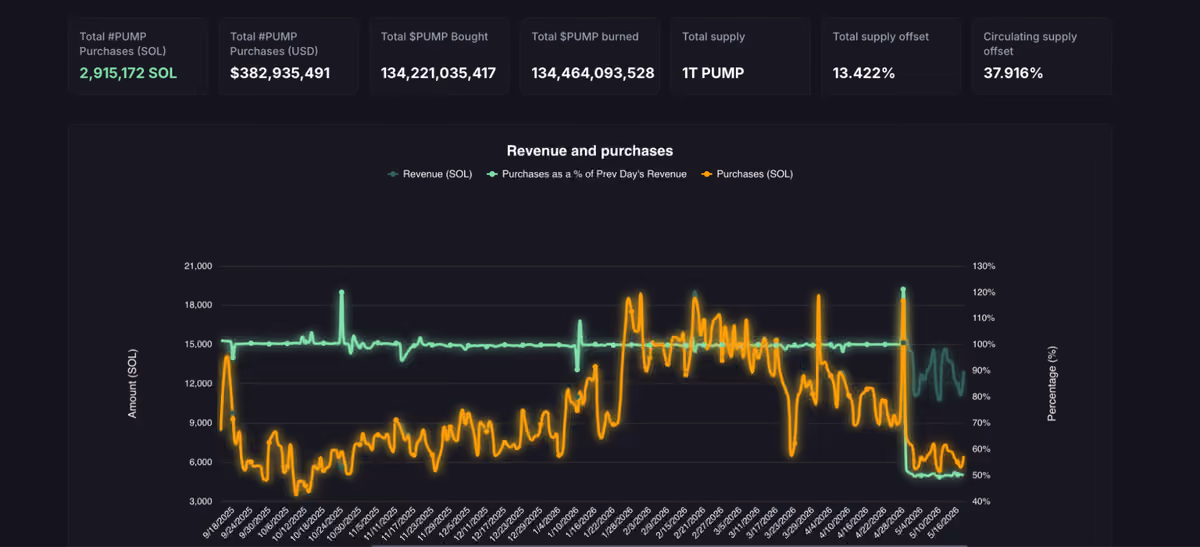This screenshot has width=1200, height=547.
Task: Click the Revenue and purchases chart title
Action: (x=590, y=151)
